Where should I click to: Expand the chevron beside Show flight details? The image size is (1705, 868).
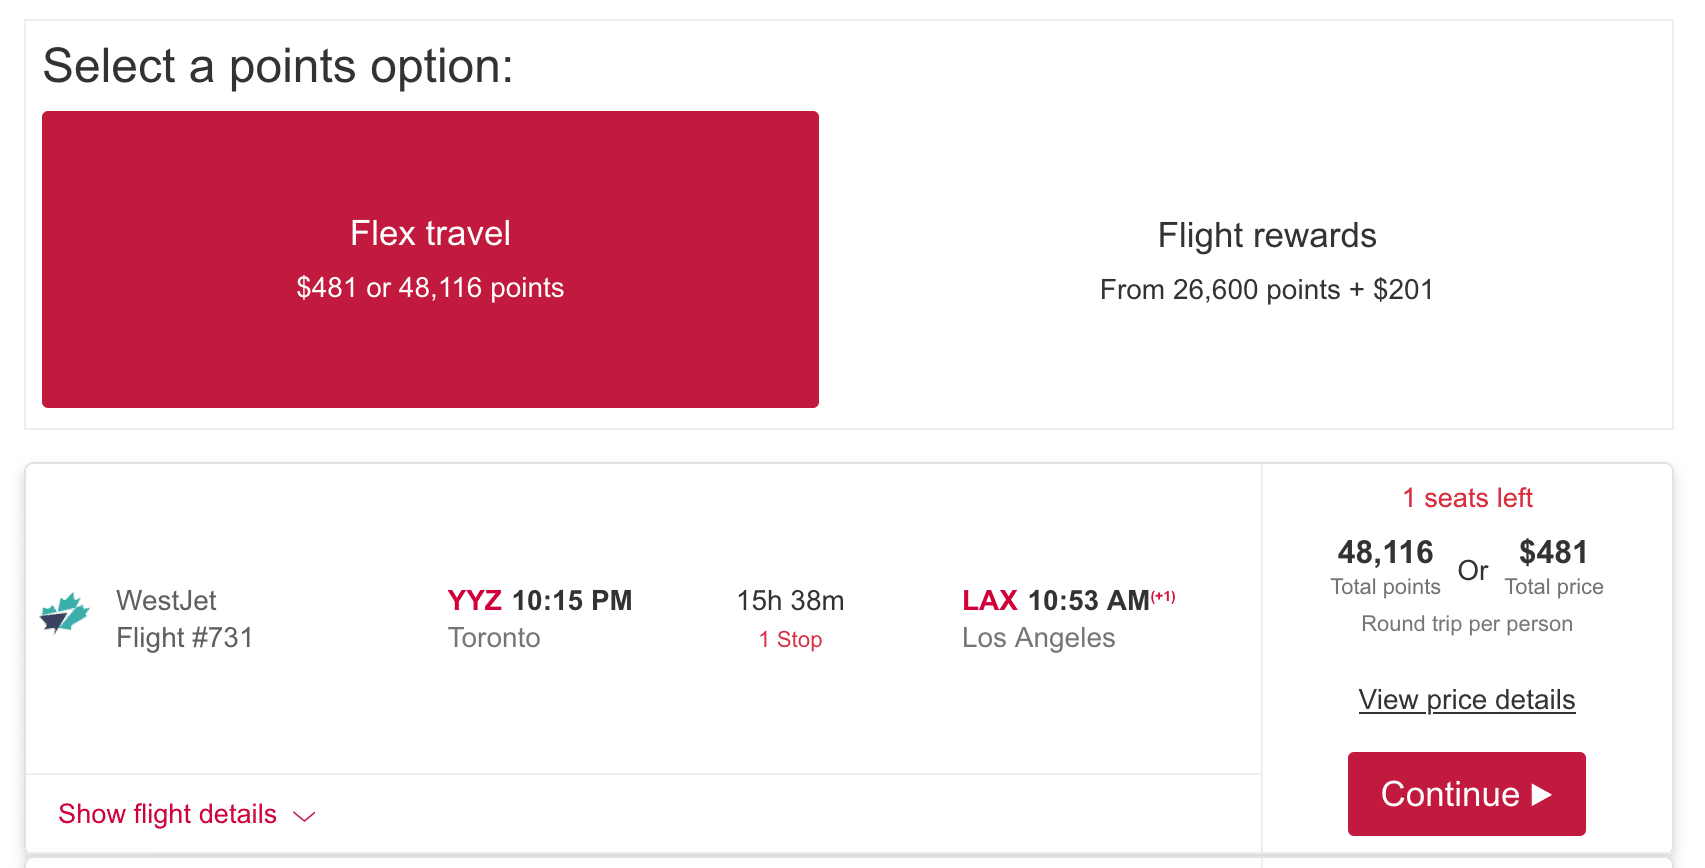click(304, 817)
